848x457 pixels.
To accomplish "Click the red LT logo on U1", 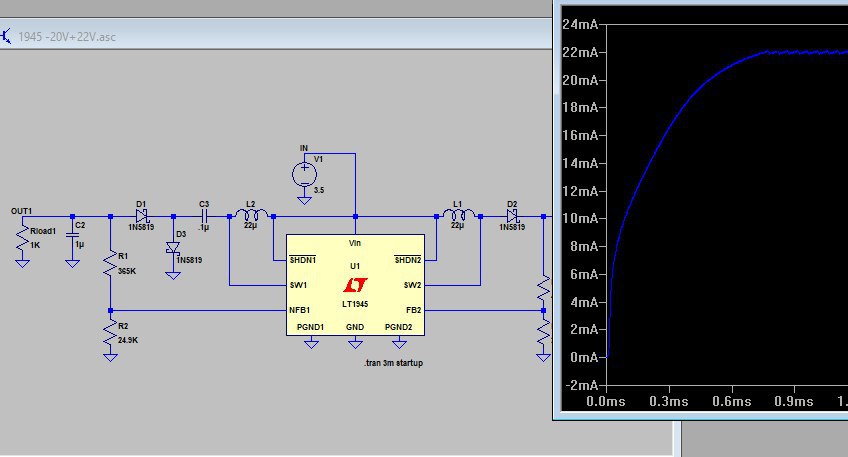I will (x=355, y=284).
